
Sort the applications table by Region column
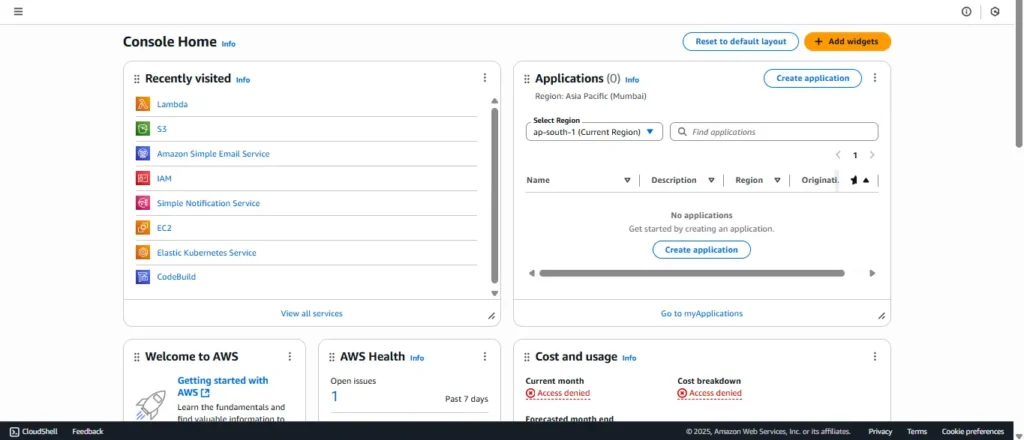coord(777,180)
